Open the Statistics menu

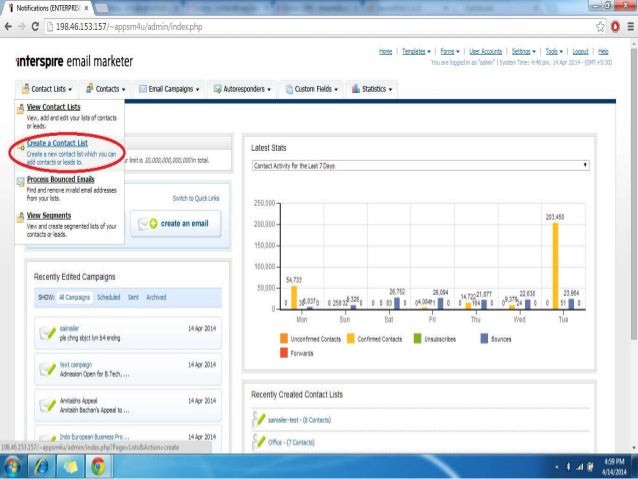pyautogui.click(x=372, y=89)
